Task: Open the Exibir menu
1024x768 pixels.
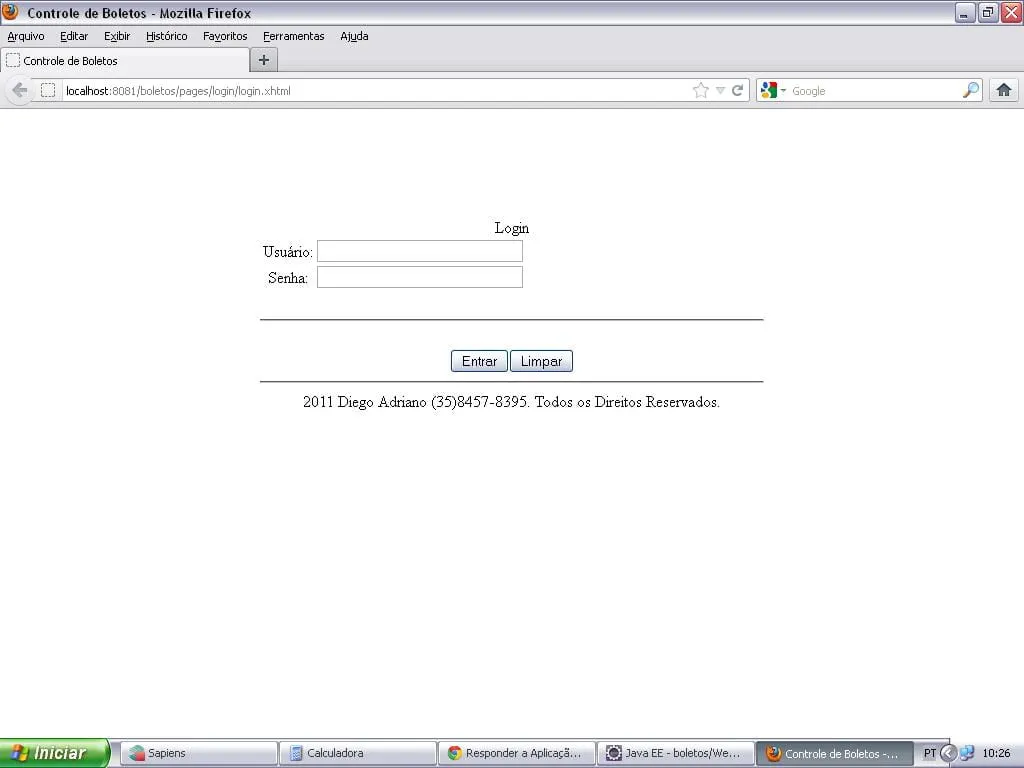Action: pyautogui.click(x=117, y=36)
